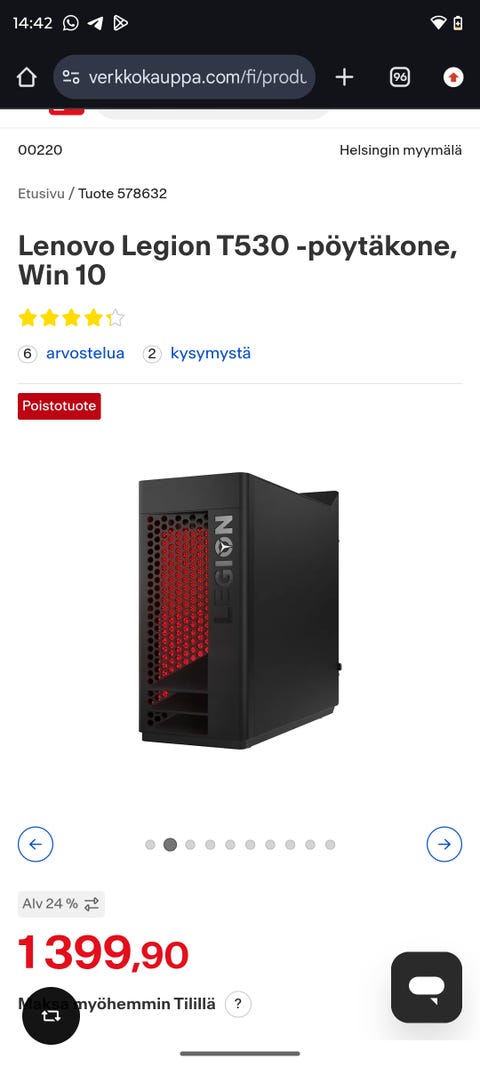Open the tab switcher showing 96 tabs
Viewport: 480px width, 1067px height.
[x=400, y=78]
